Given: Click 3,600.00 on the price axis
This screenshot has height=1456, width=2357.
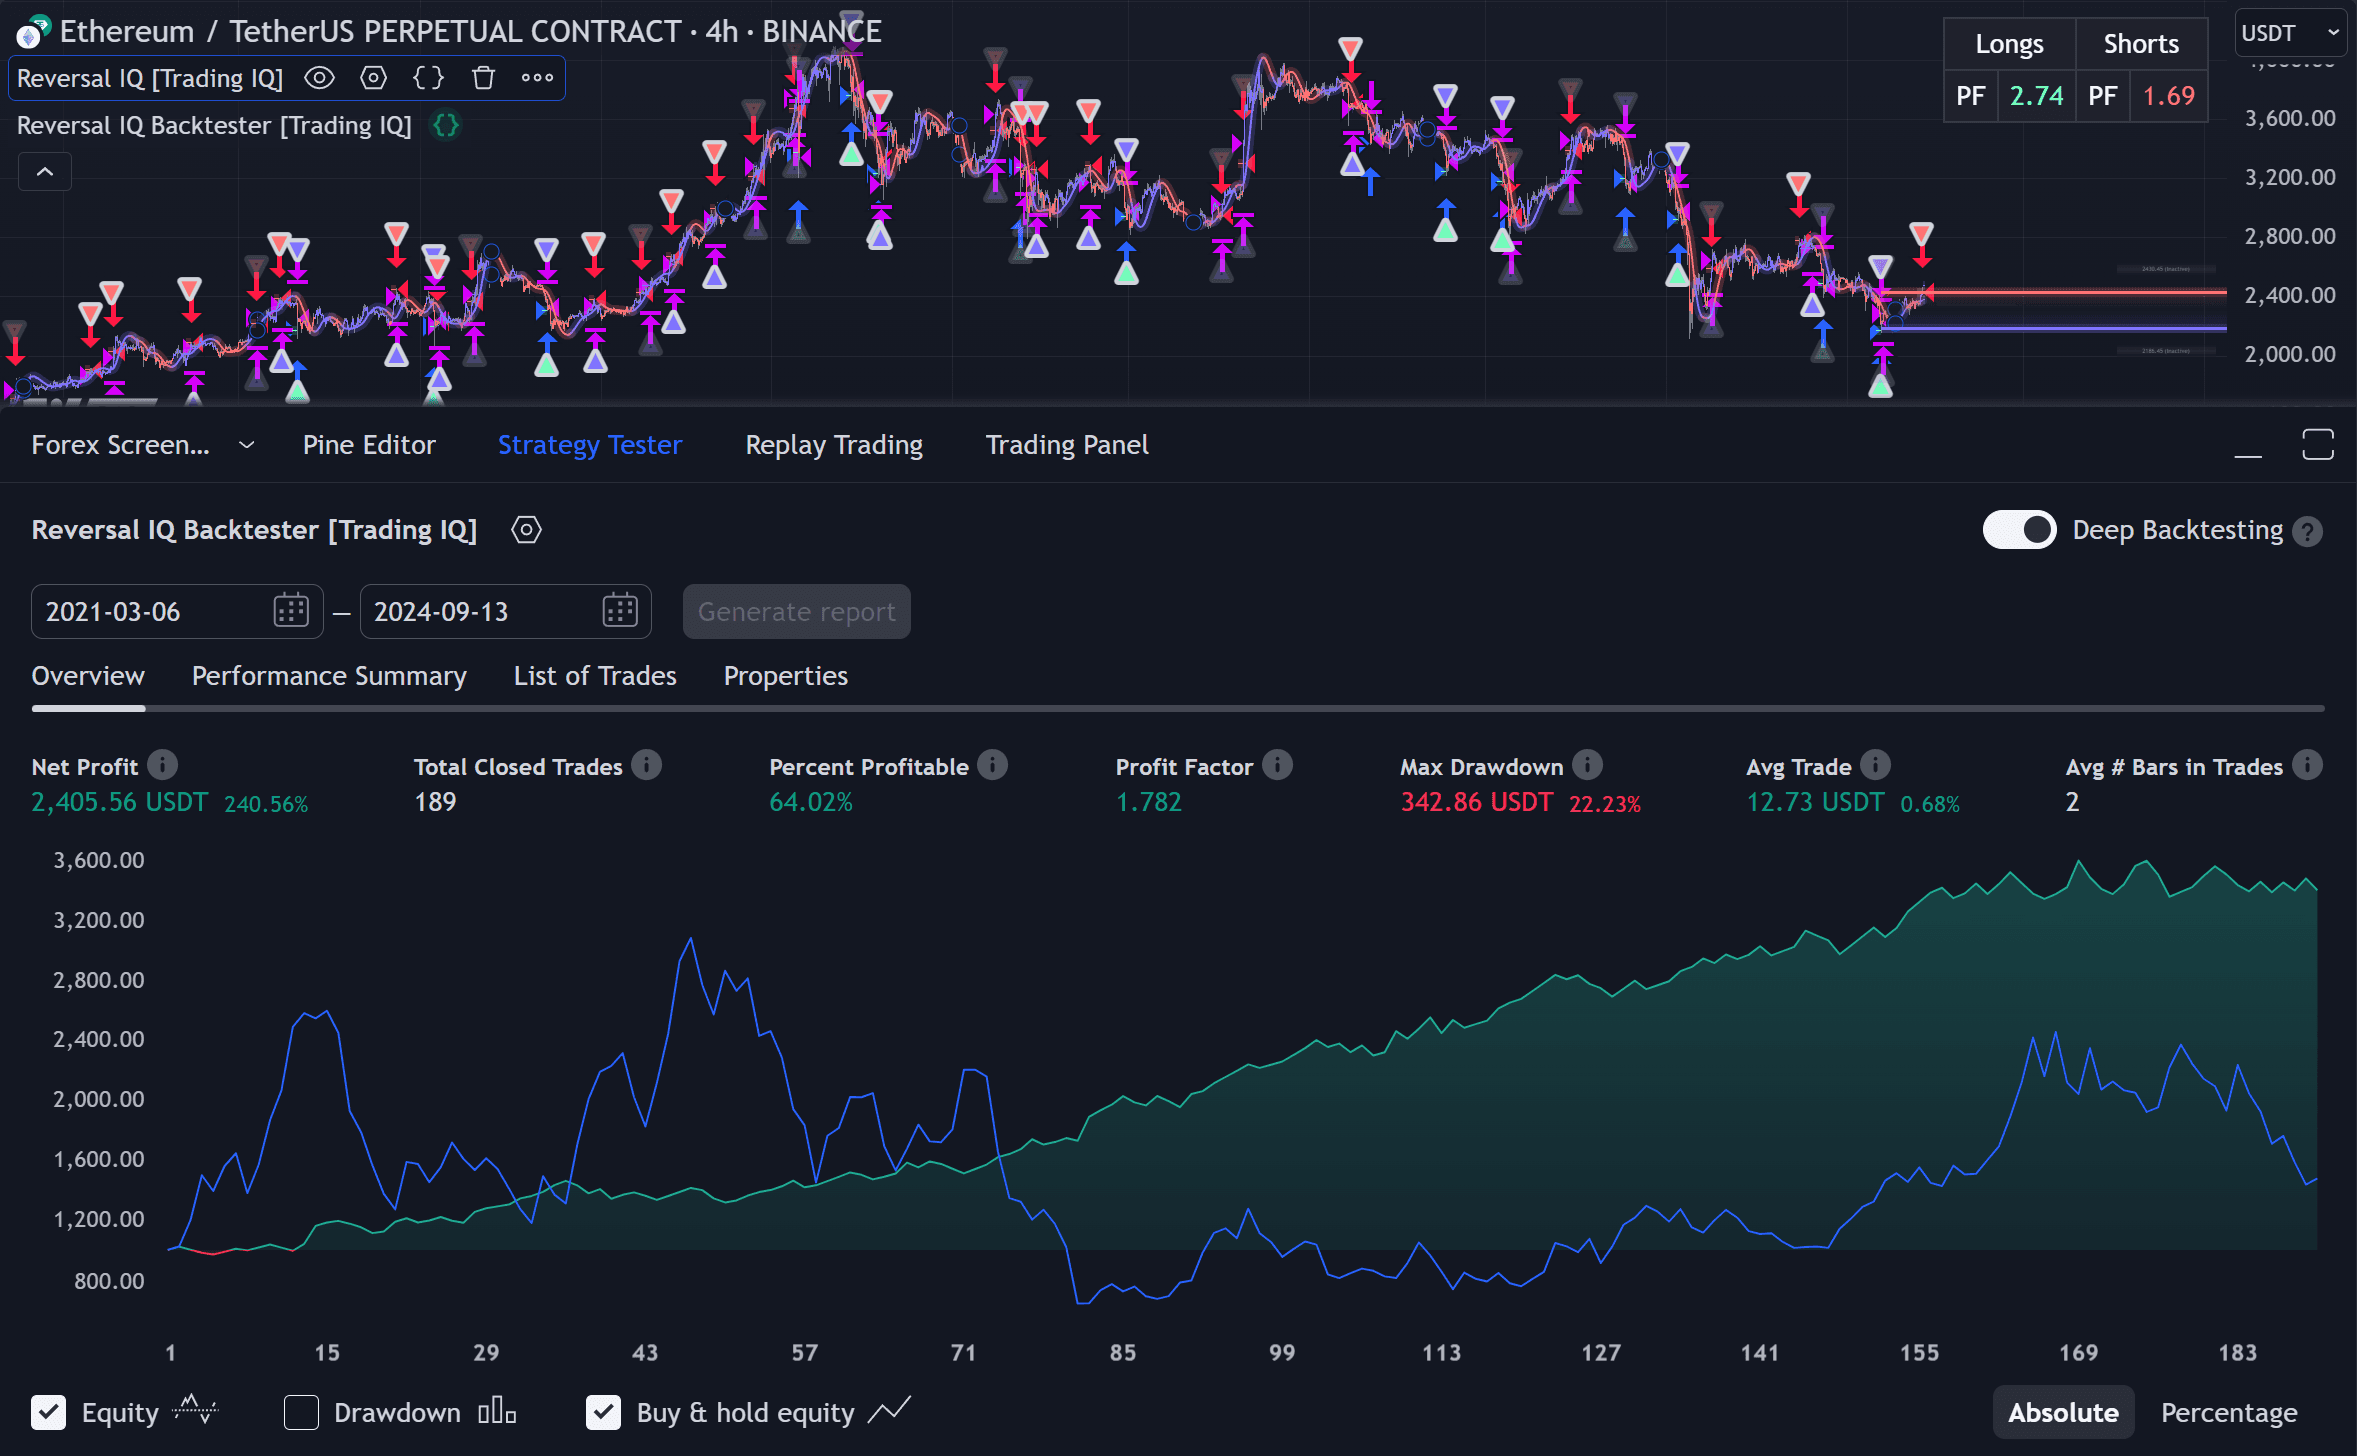Looking at the screenshot, I should [2290, 118].
